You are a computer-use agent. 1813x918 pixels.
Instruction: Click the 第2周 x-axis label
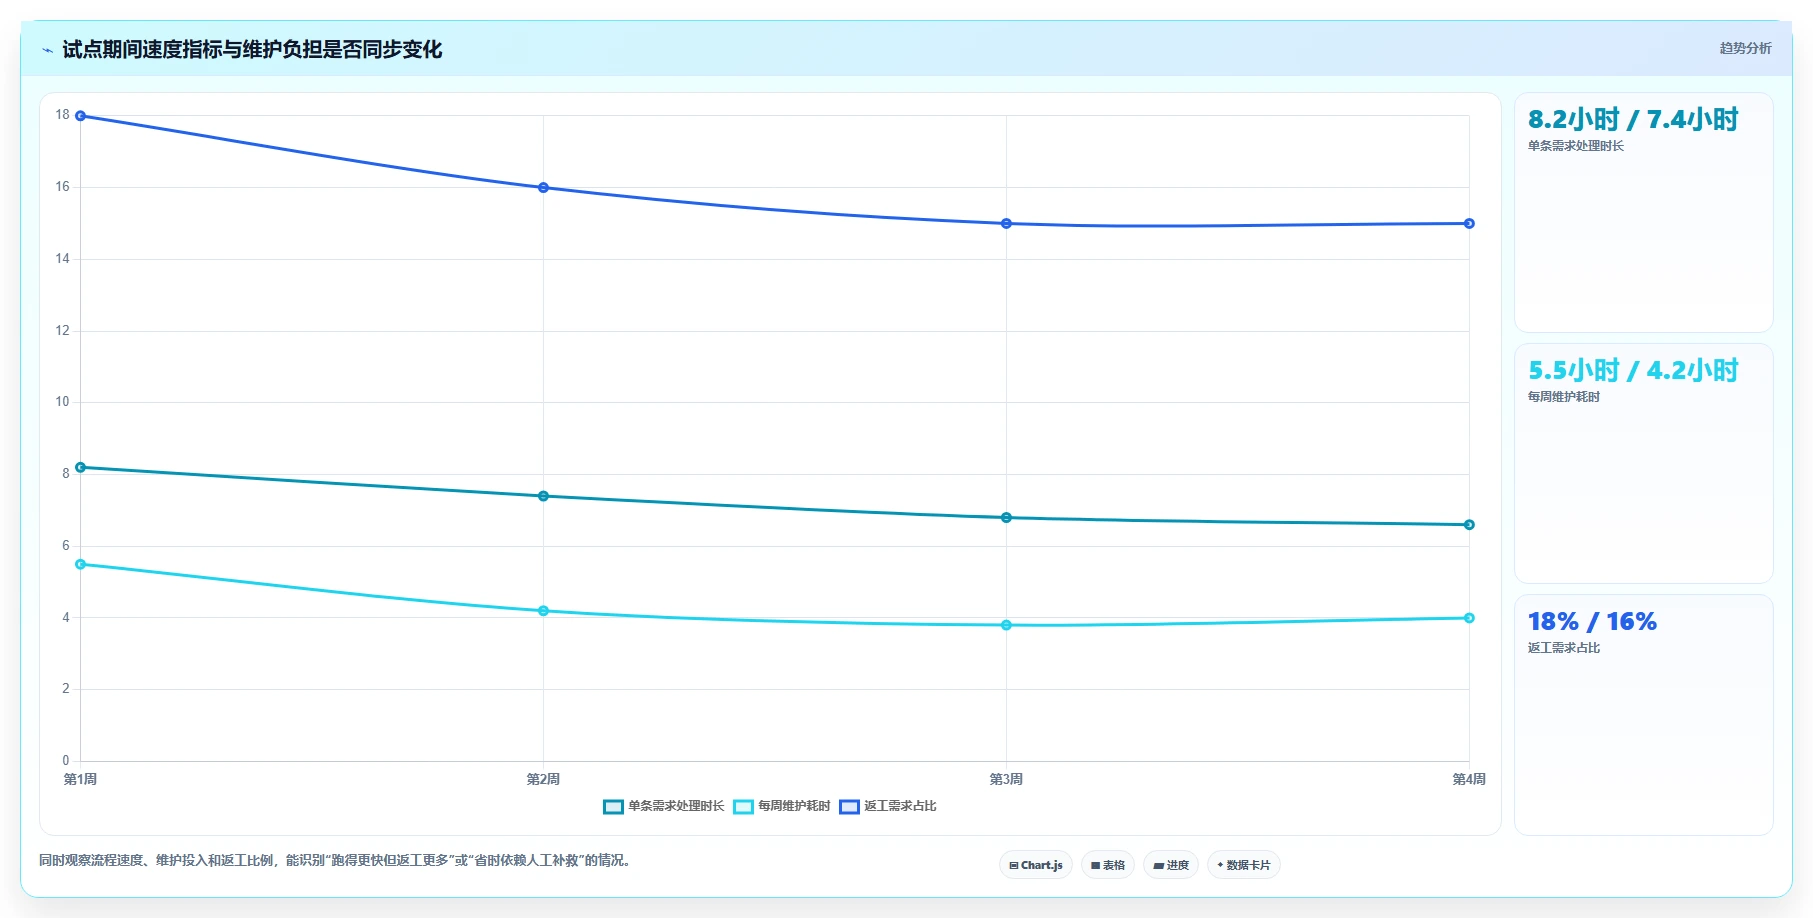(x=543, y=779)
